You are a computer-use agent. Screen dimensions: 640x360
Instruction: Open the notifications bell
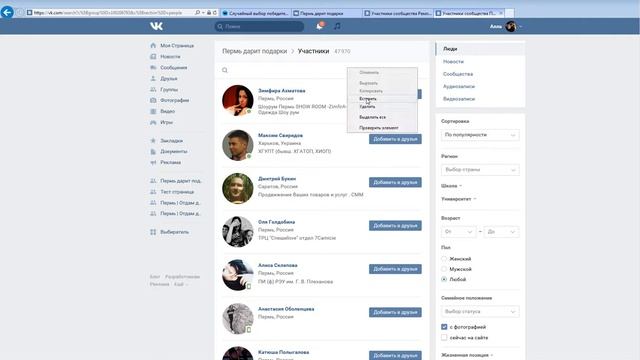pos(320,26)
